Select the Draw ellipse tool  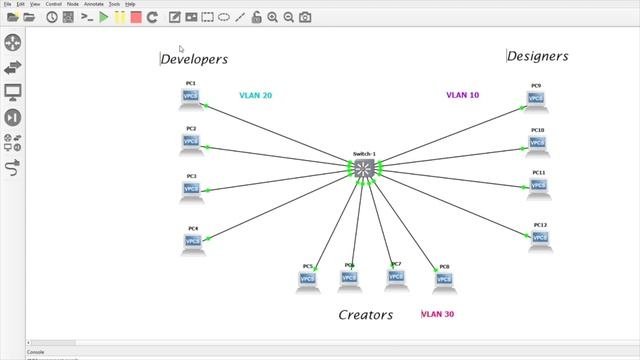(224, 17)
